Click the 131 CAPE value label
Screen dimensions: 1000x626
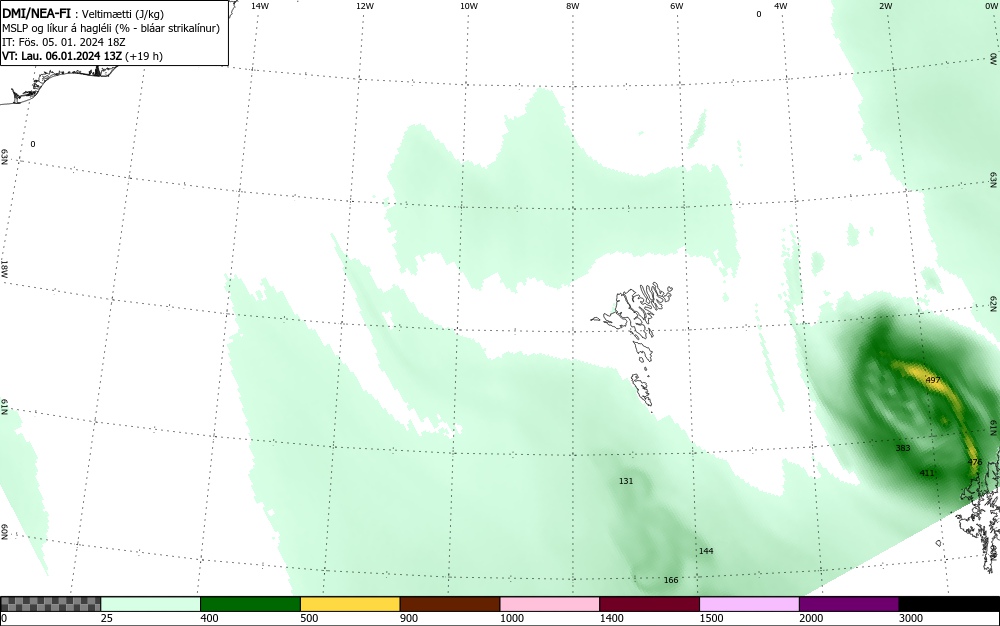626,481
